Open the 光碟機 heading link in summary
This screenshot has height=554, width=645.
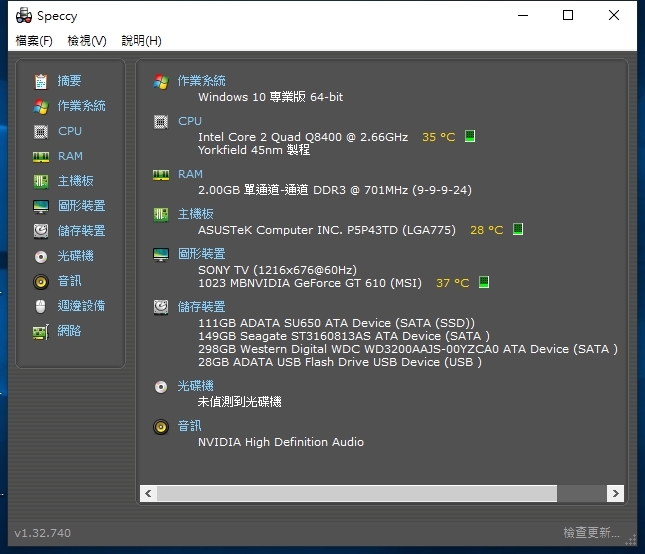196,386
